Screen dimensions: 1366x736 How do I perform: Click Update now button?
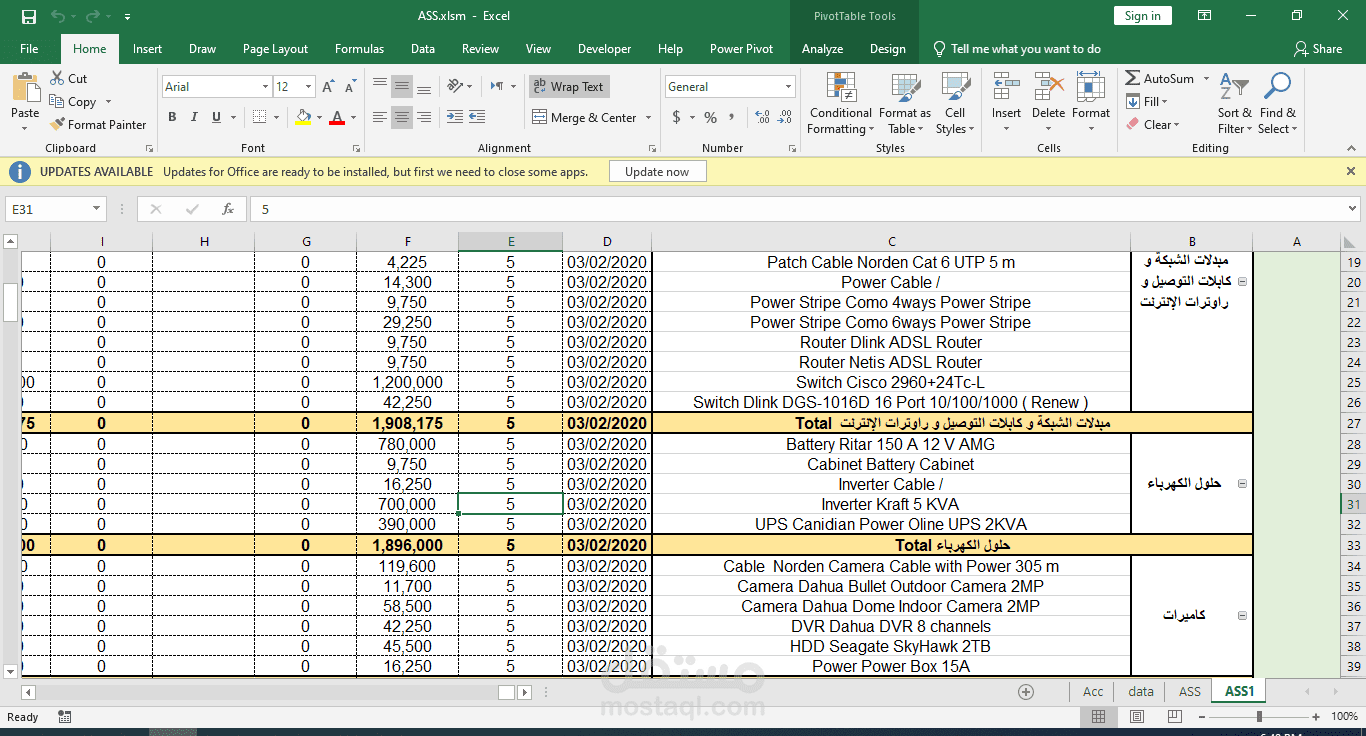pos(657,172)
